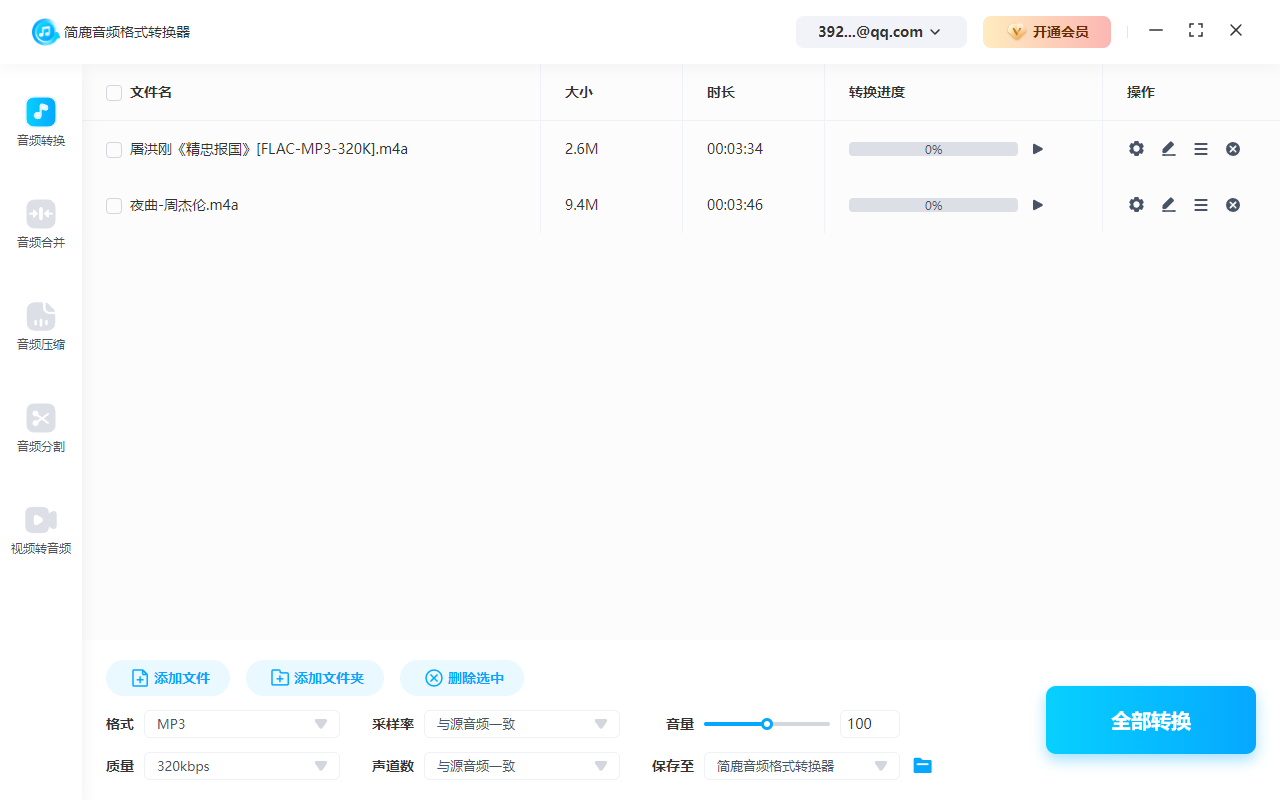Tick the checkbox for 夜曲-周杰伦.m4a
The image size is (1280, 800).
pos(114,206)
